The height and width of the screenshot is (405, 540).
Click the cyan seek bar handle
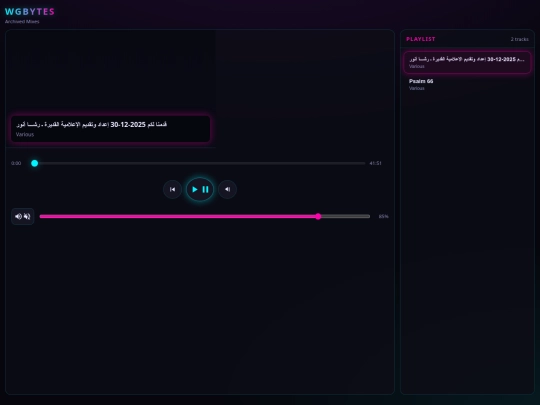point(34,163)
